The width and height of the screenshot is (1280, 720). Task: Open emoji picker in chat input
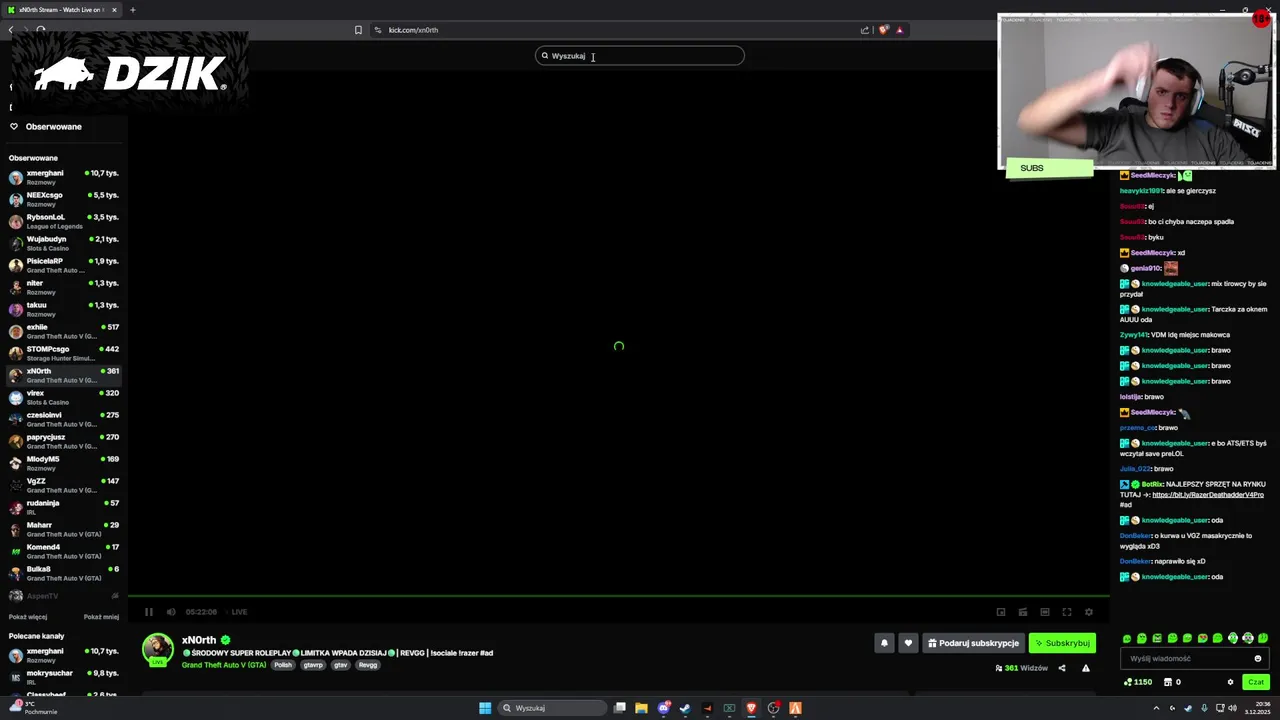pos(1258,658)
